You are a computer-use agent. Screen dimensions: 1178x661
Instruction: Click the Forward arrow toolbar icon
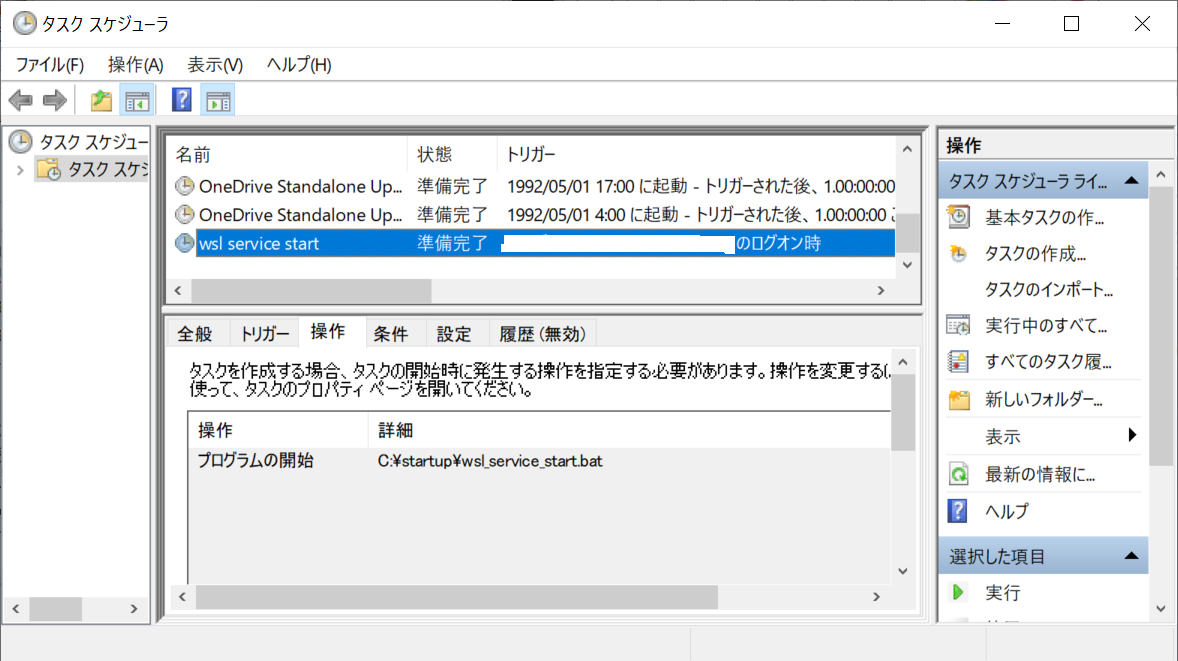click(55, 100)
